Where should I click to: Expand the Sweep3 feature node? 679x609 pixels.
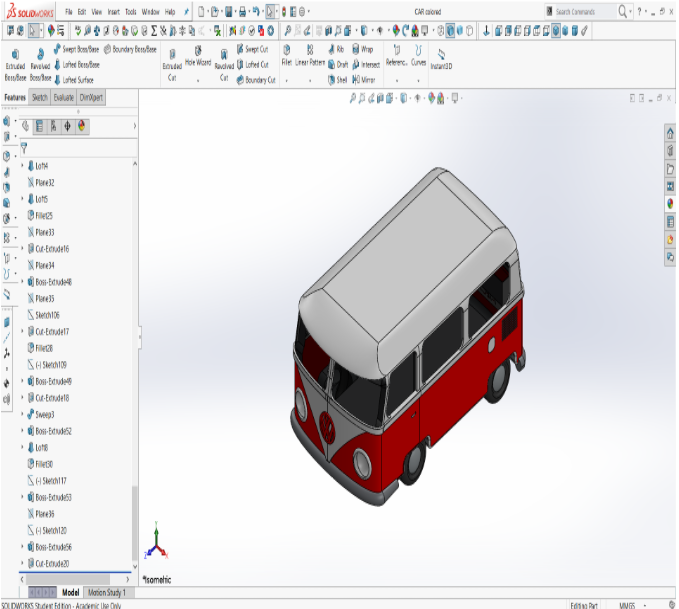click(22, 414)
